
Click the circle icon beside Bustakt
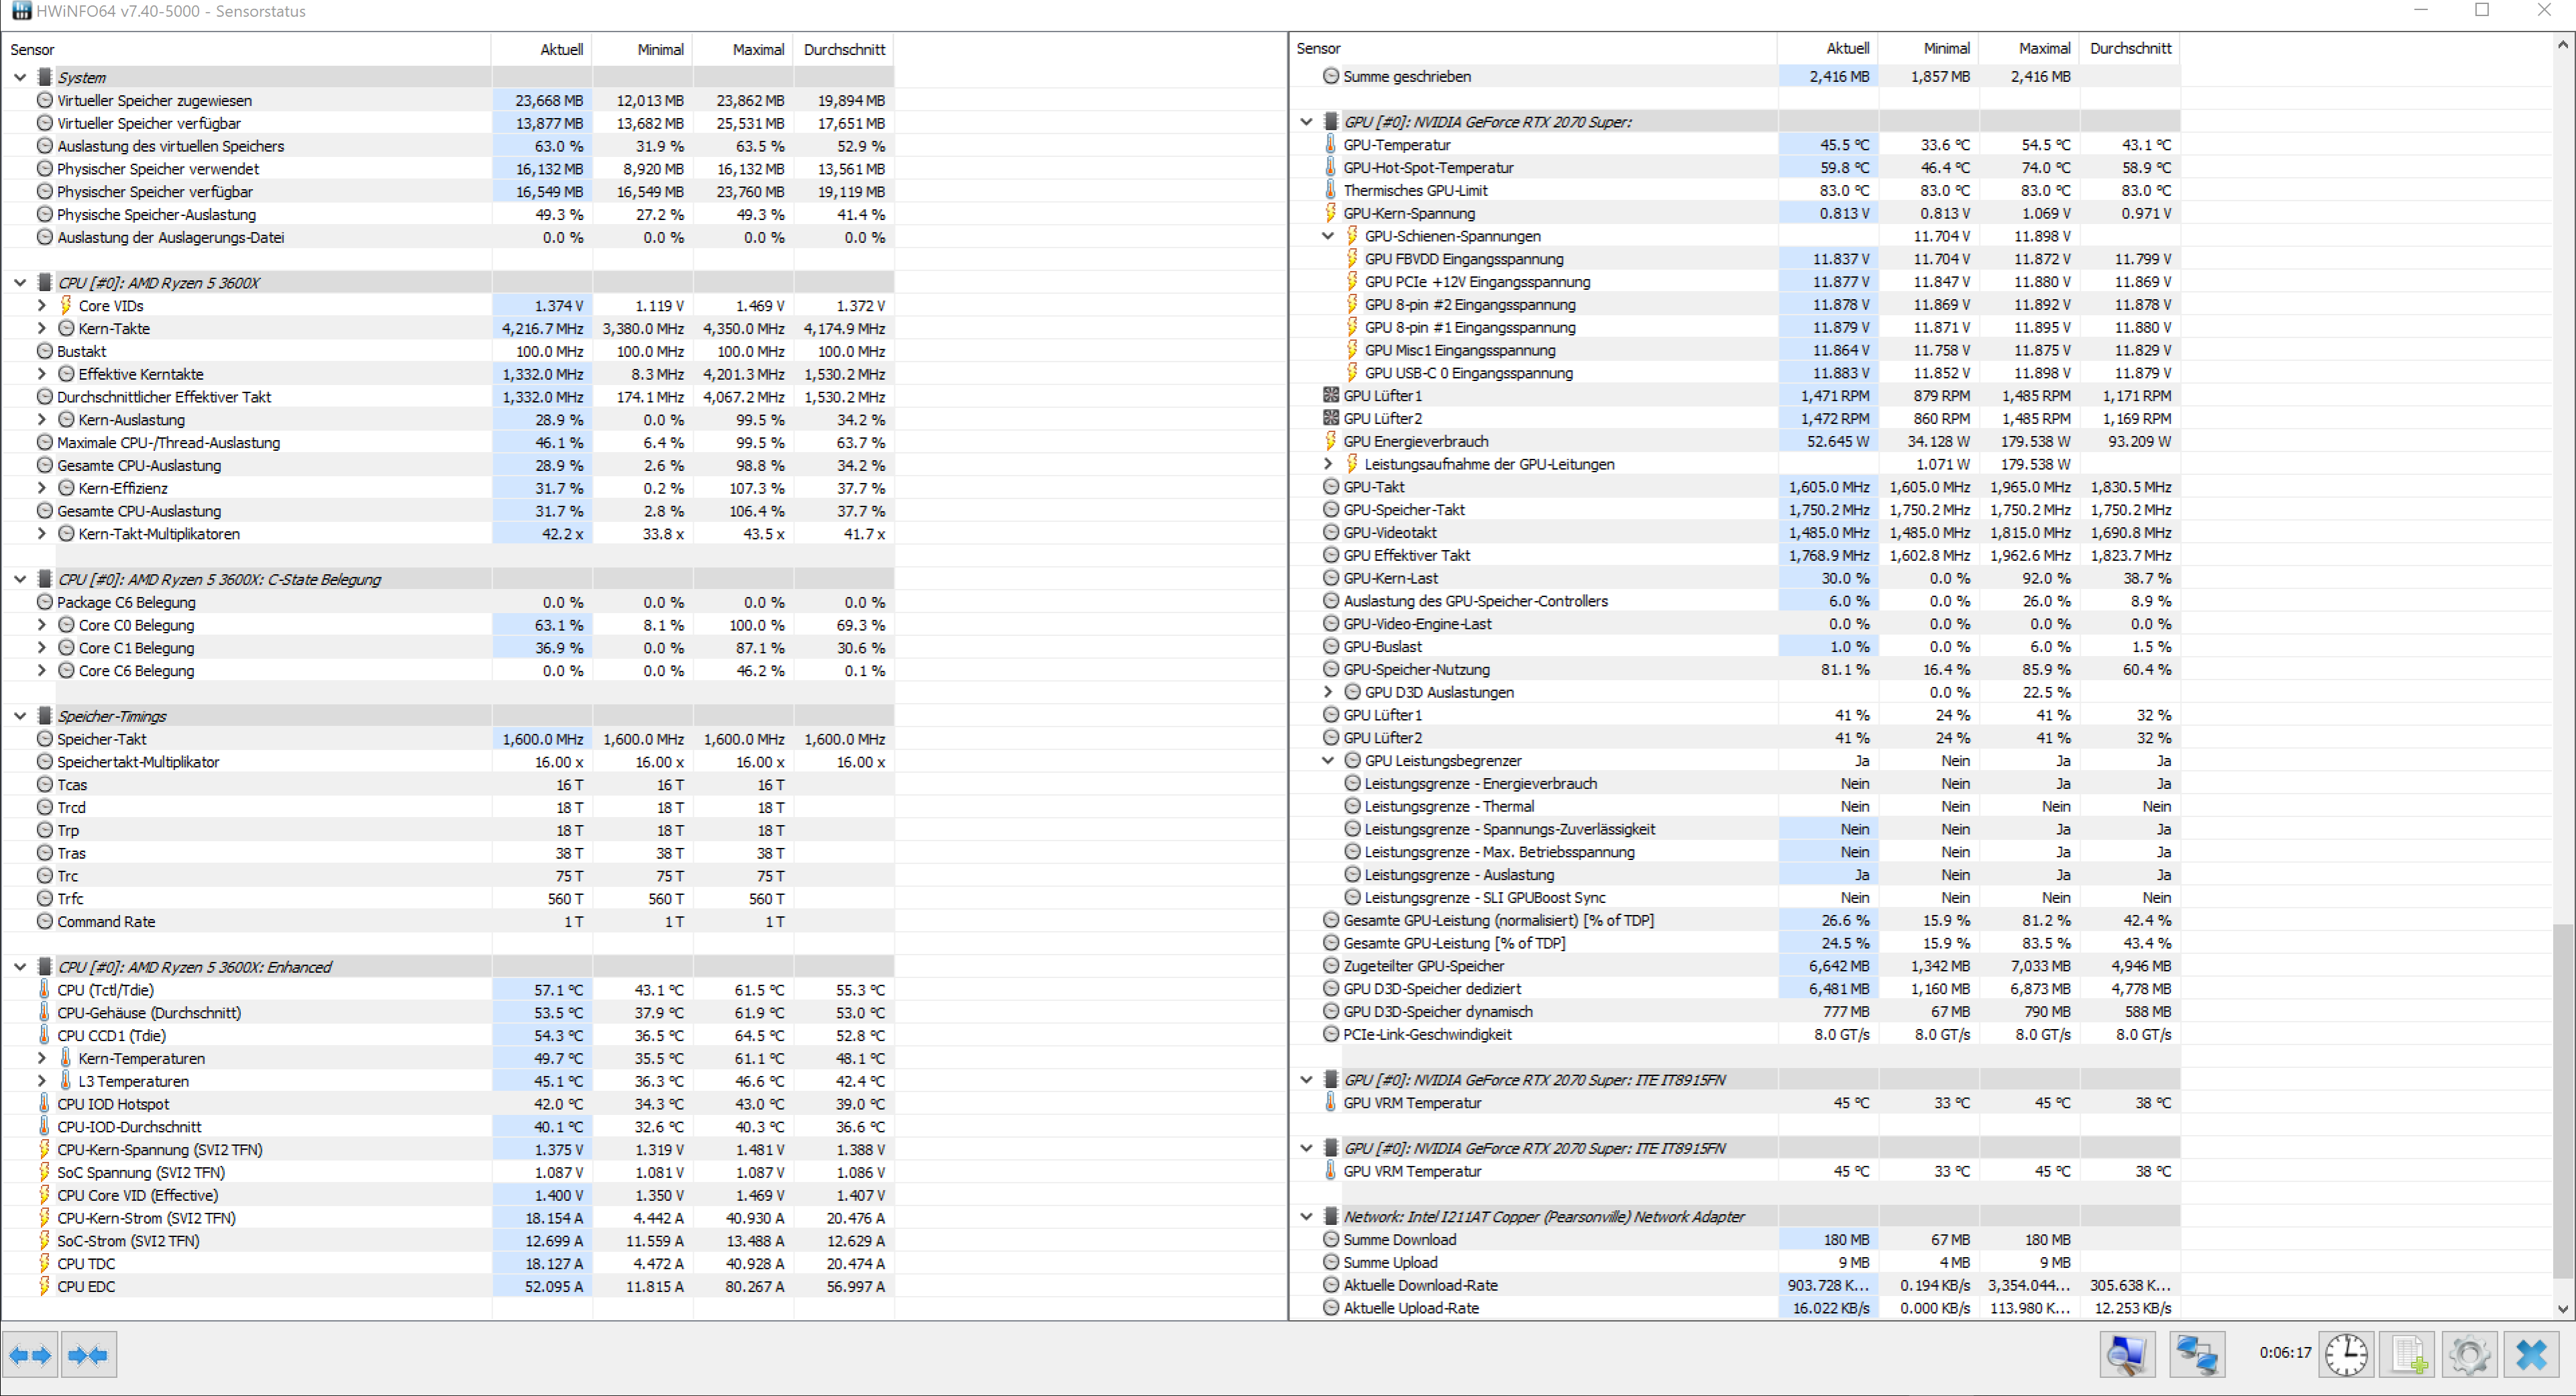pyautogui.click(x=44, y=351)
